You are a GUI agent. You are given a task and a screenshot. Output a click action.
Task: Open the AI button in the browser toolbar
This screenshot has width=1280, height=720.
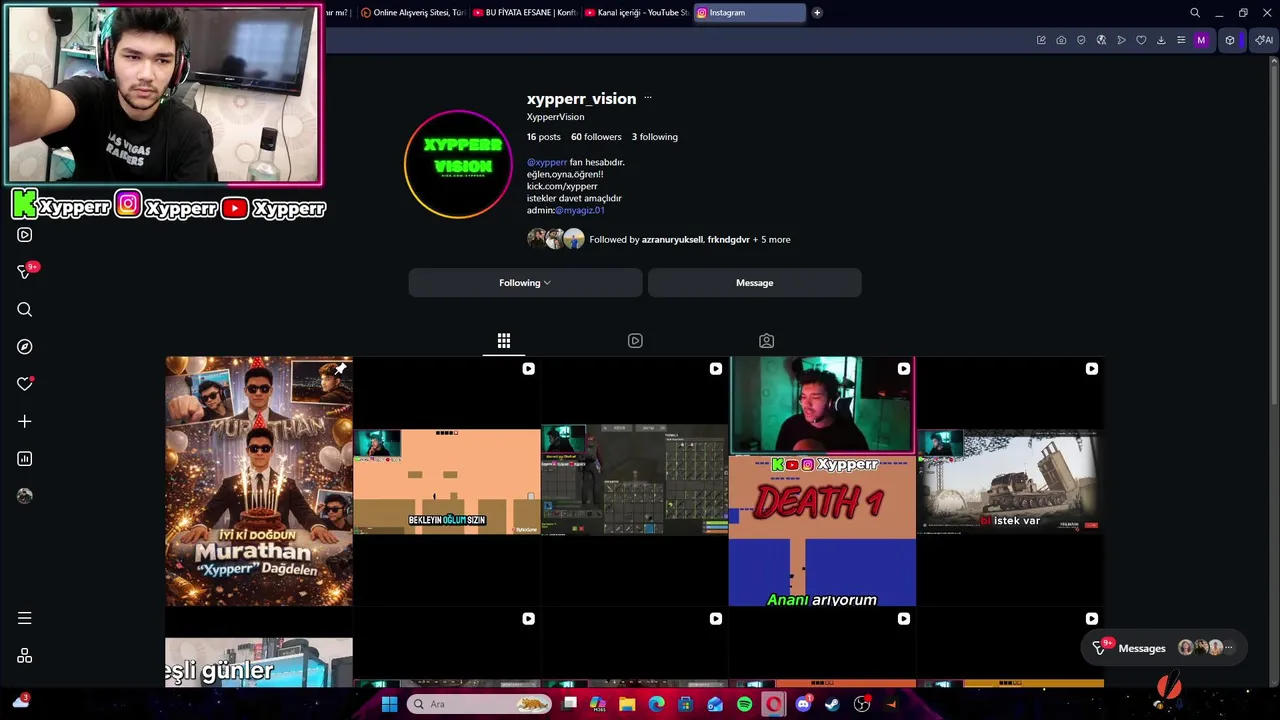[1264, 40]
